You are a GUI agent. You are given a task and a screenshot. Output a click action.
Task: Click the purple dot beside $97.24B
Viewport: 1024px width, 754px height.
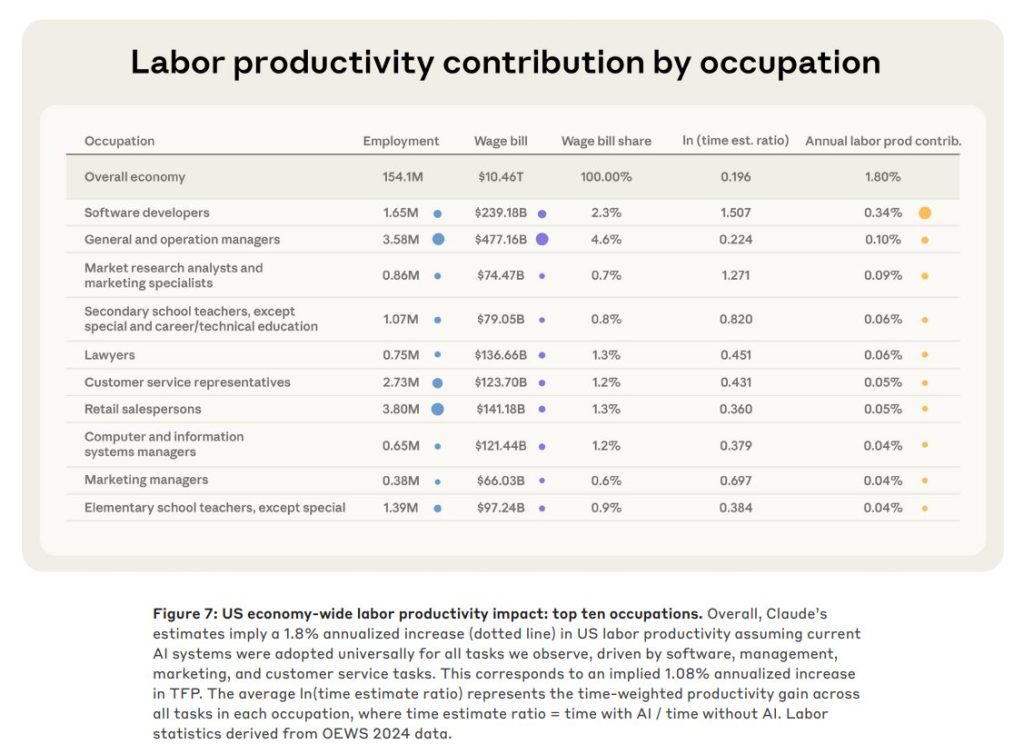pos(542,508)
